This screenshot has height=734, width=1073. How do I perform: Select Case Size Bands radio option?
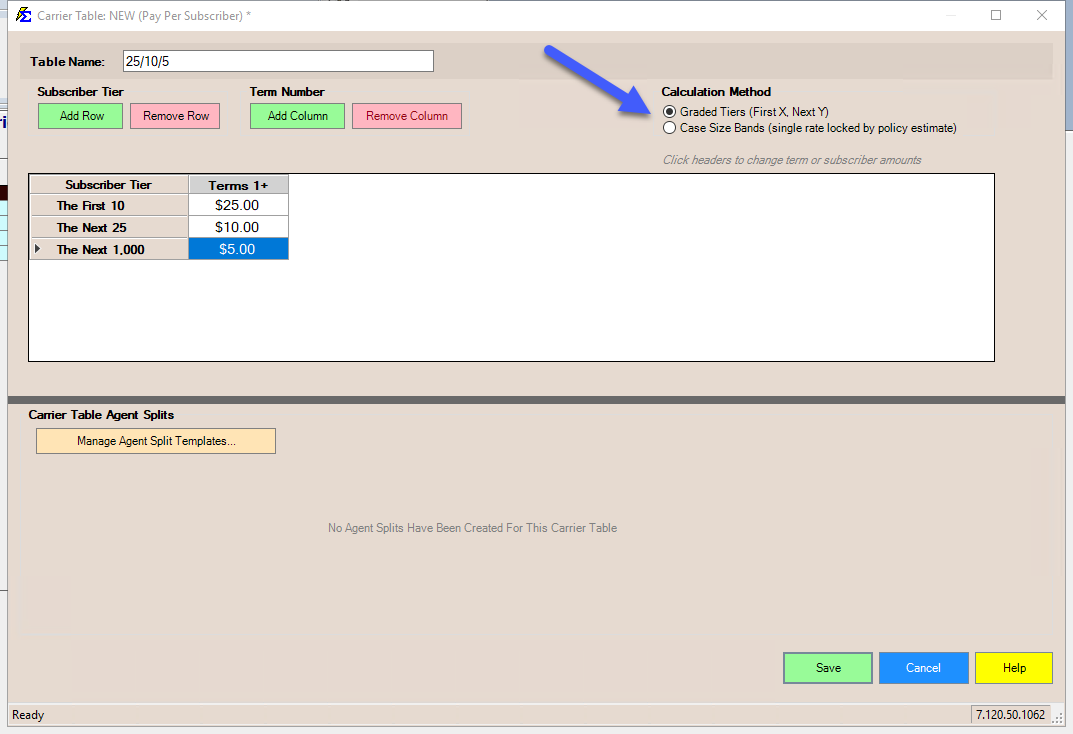pos(670,128)
